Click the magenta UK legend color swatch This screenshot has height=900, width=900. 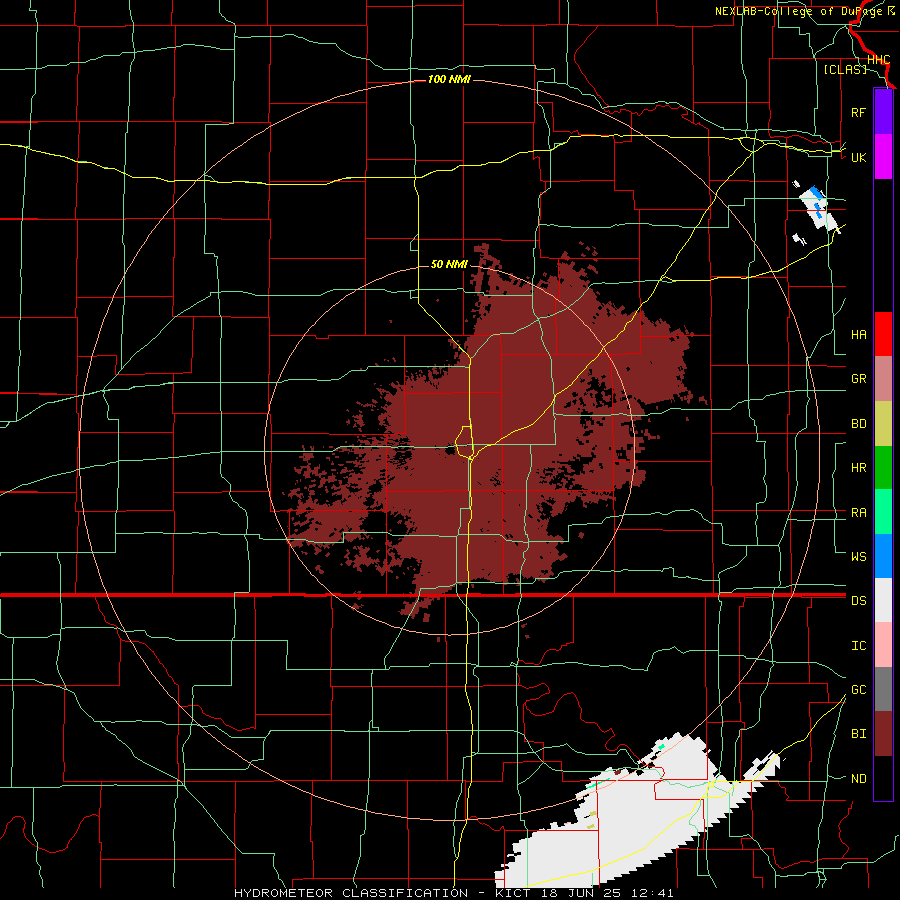tap(883, 157)
